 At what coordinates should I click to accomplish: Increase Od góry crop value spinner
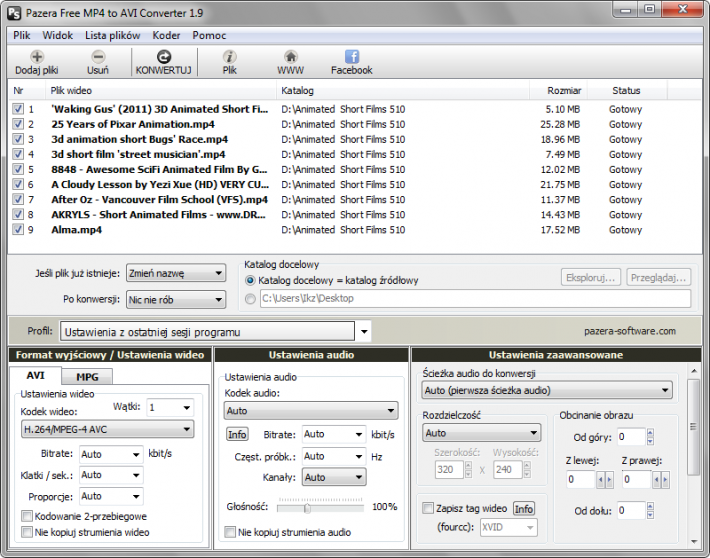[650, 433]
